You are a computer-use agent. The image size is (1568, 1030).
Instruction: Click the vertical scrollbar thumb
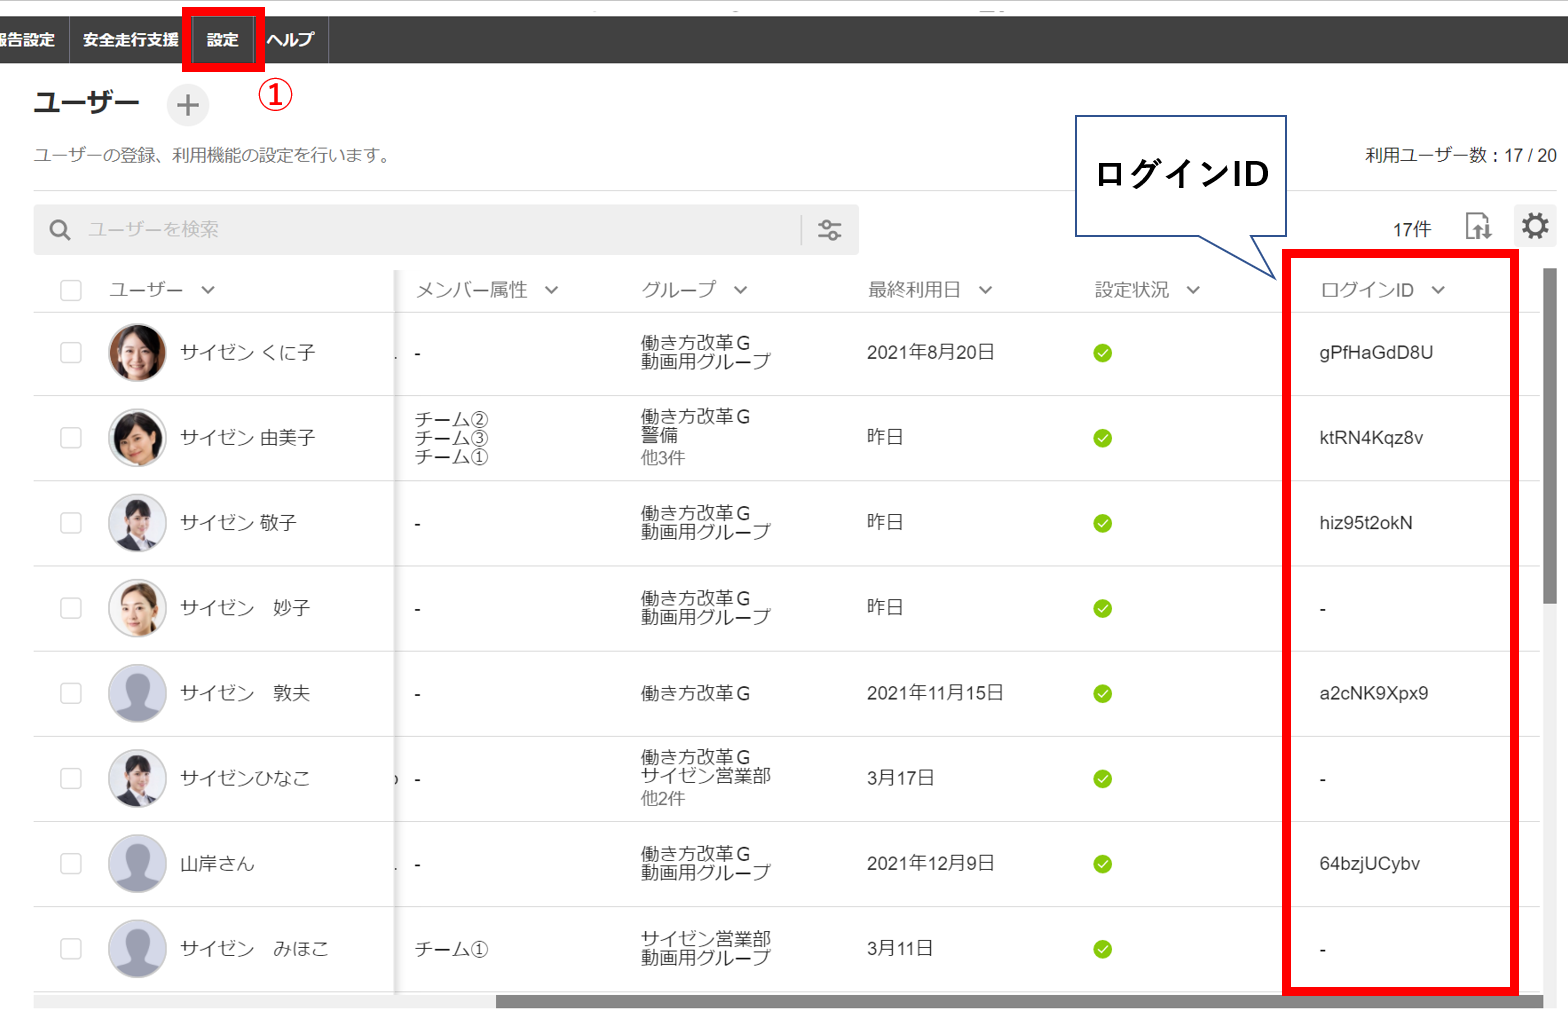tap(1550, 436)
